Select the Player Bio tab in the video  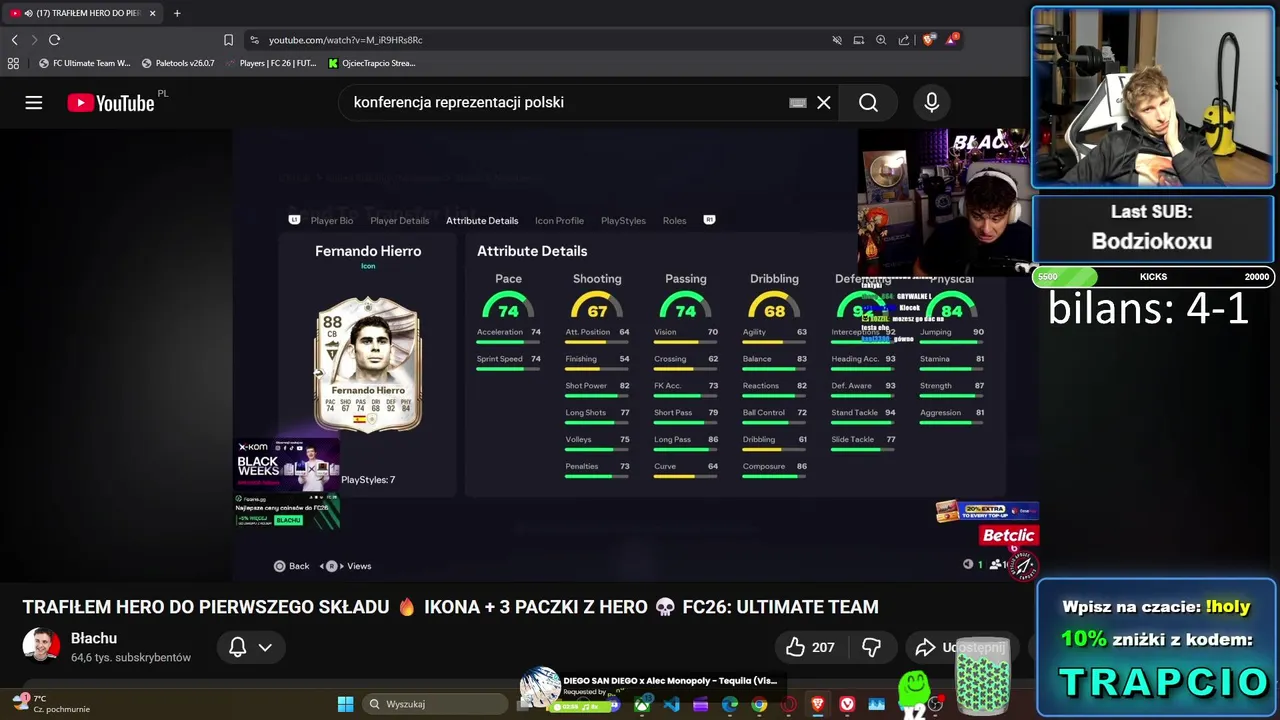(331, 220)
